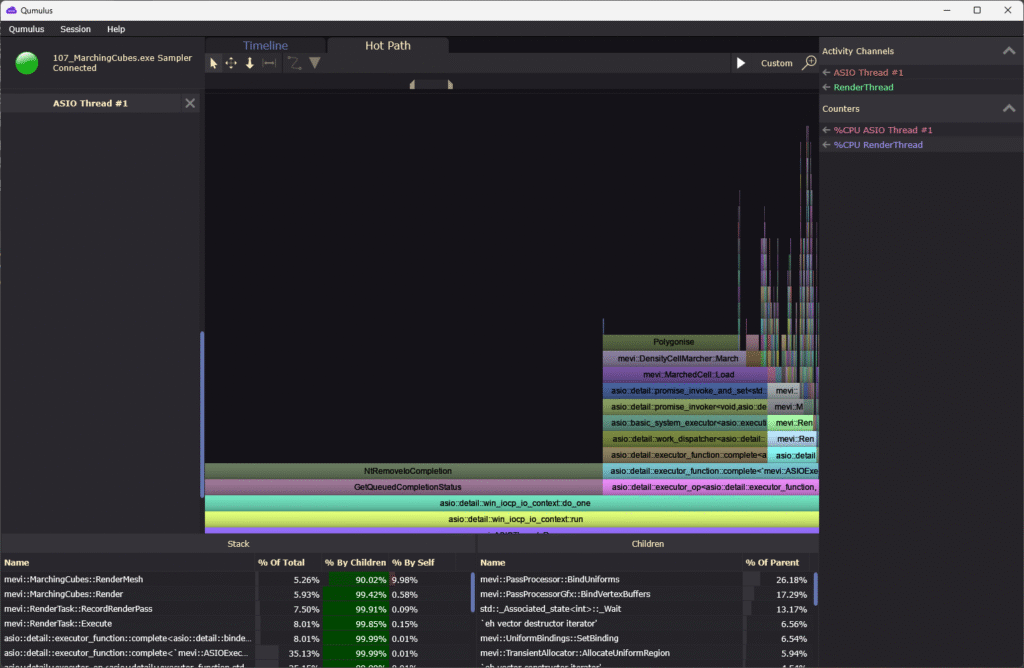Select mevi::MarchingCubes::RenderMesh stack row
The width and height of the screenshot is (1024, 668).
(73, 579)
